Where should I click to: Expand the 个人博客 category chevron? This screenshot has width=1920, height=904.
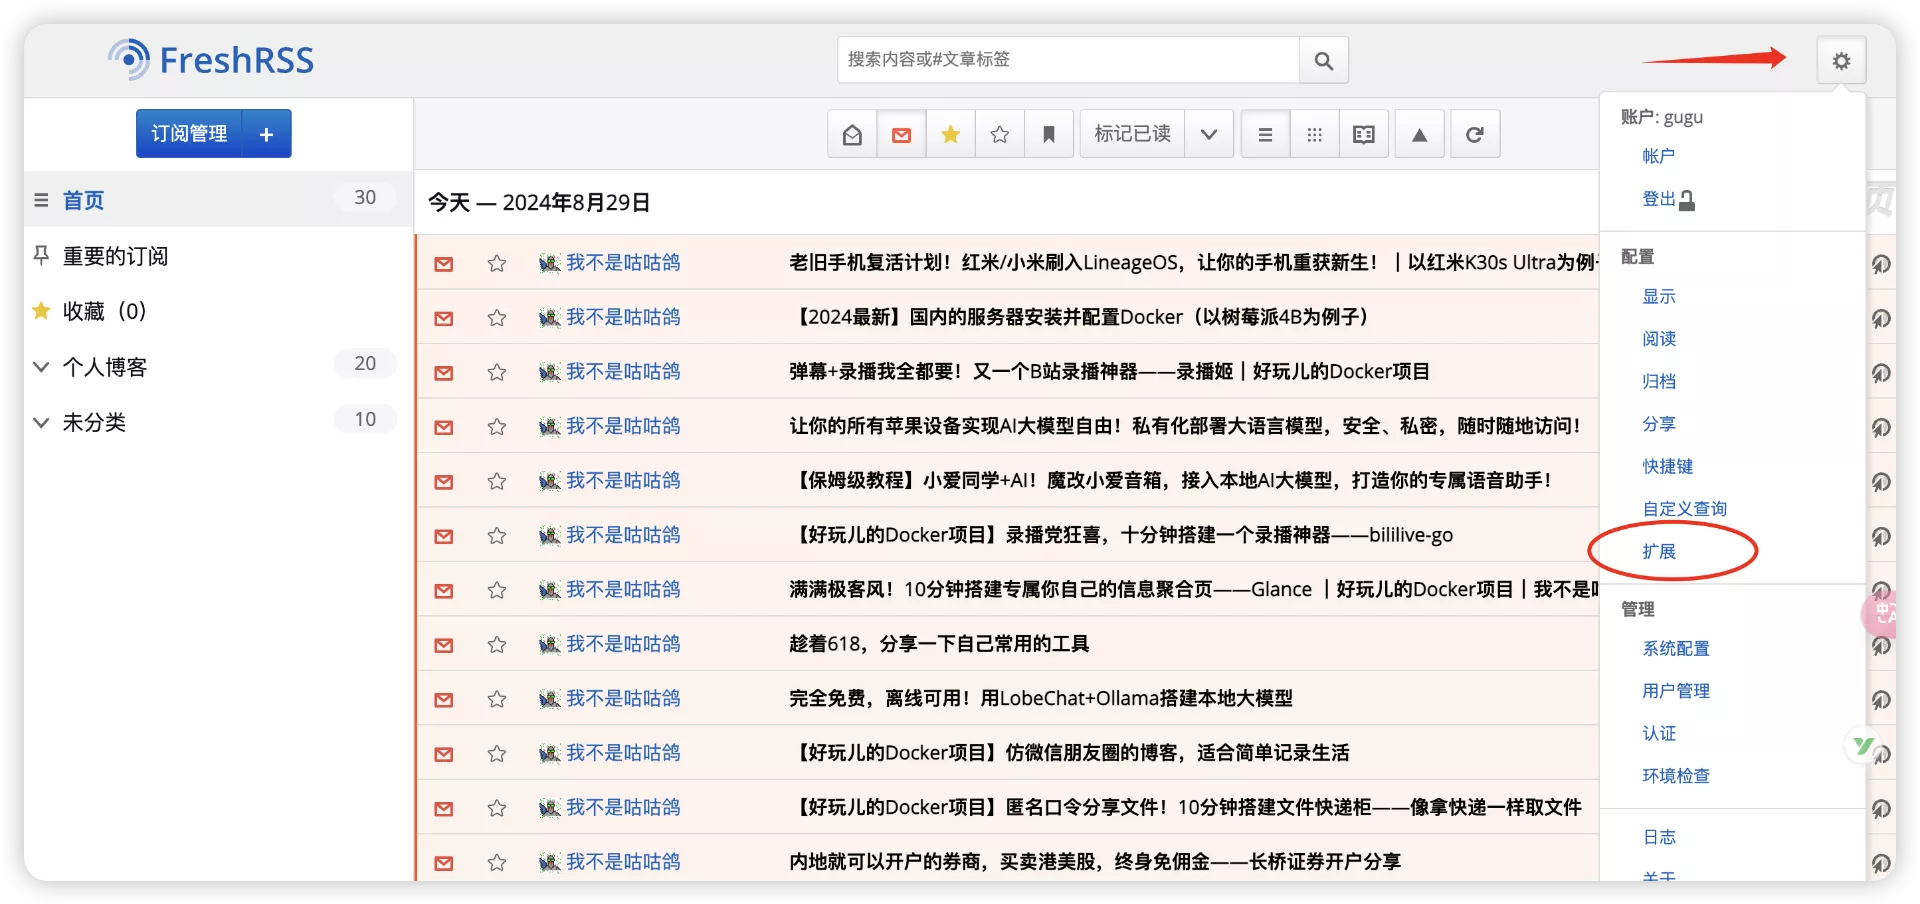(x=41, y=367)
